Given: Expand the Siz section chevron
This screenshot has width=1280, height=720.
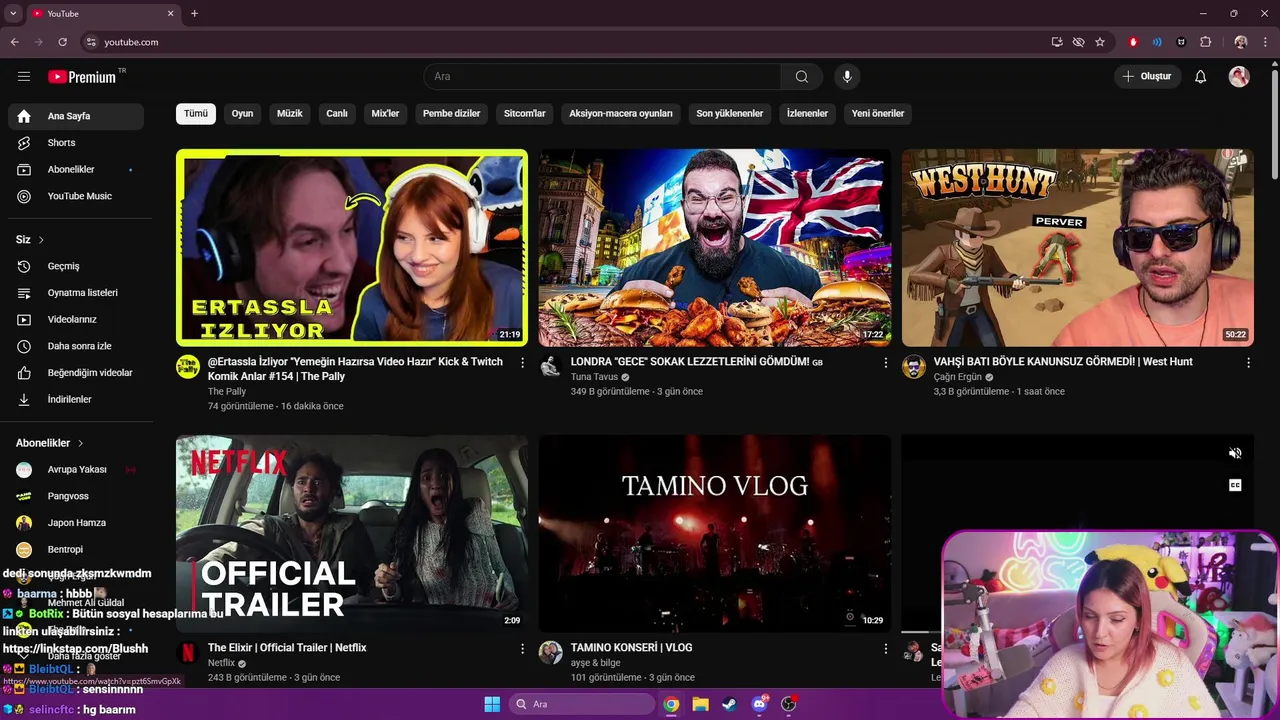Looking at the screenshot, I should click(x=41, y=240).
